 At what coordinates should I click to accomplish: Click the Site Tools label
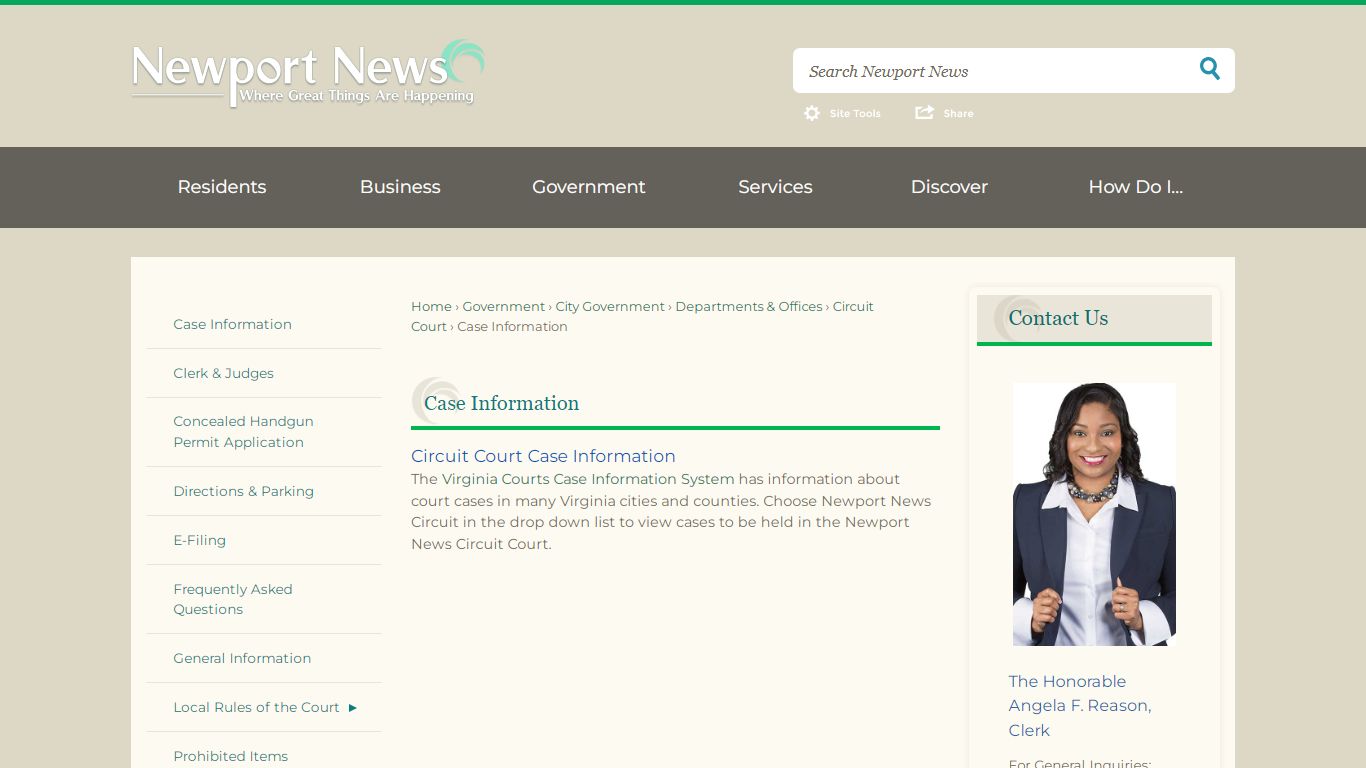click(855, 114)
